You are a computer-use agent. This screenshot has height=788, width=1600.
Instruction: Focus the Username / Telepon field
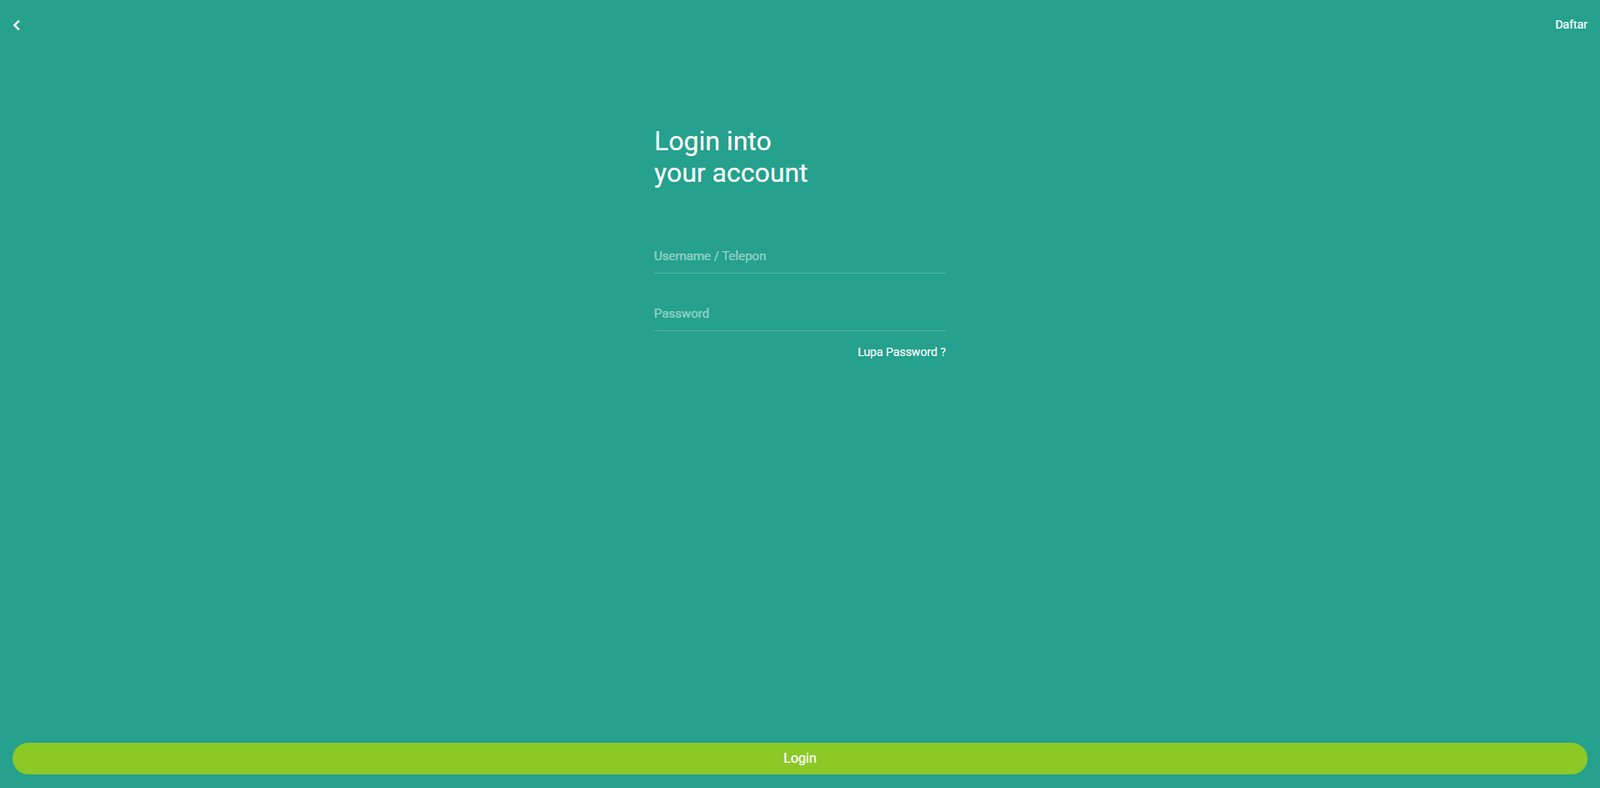tap(799, 257)
